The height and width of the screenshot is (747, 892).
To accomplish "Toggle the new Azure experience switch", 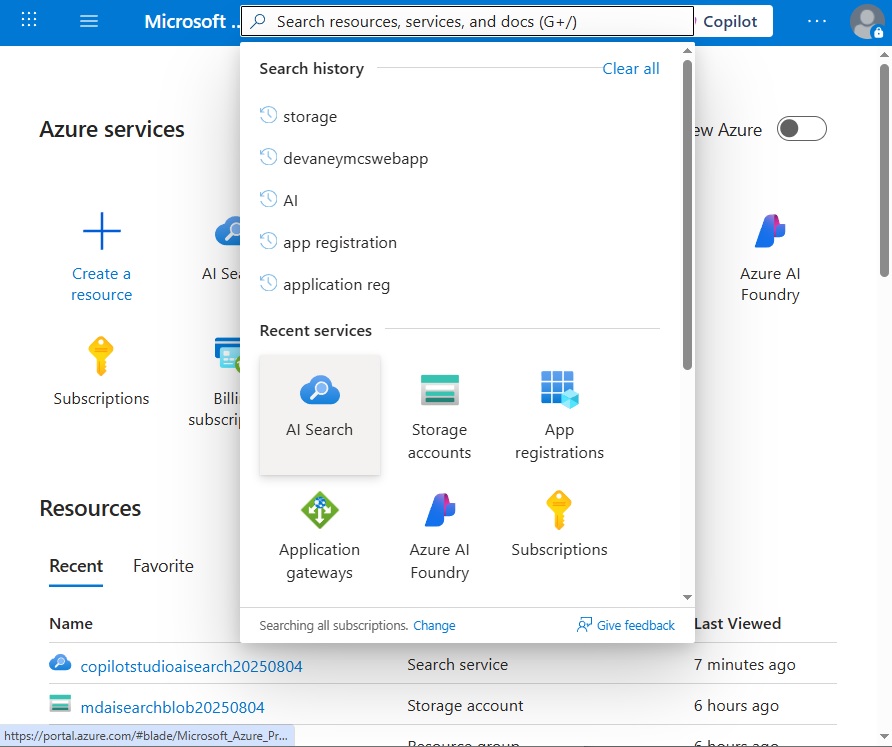I will (802, 129).
